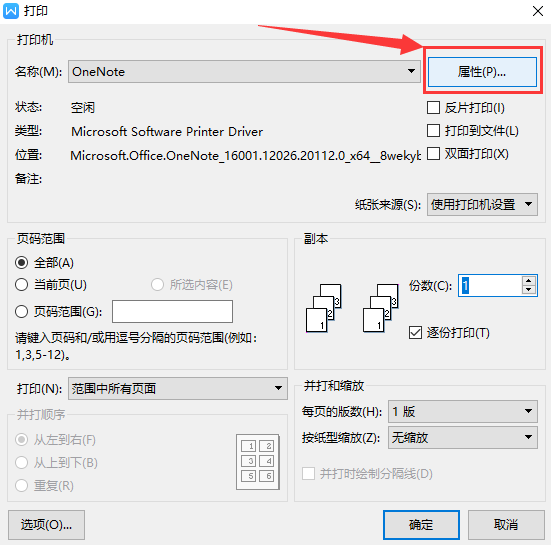This screenshot has width=551, height=545.
Task: Turn on 双面打印 duplex printing
Action: 433,154
